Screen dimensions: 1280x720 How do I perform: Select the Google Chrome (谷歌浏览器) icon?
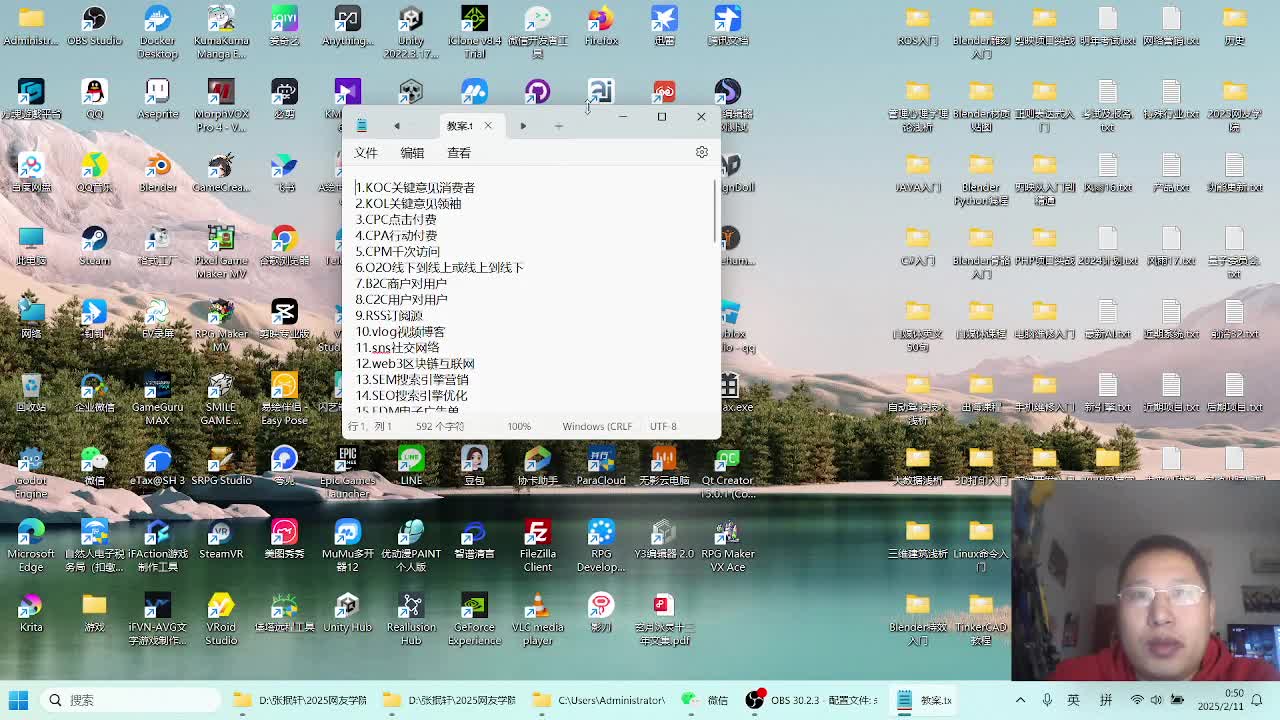point(284,246)
